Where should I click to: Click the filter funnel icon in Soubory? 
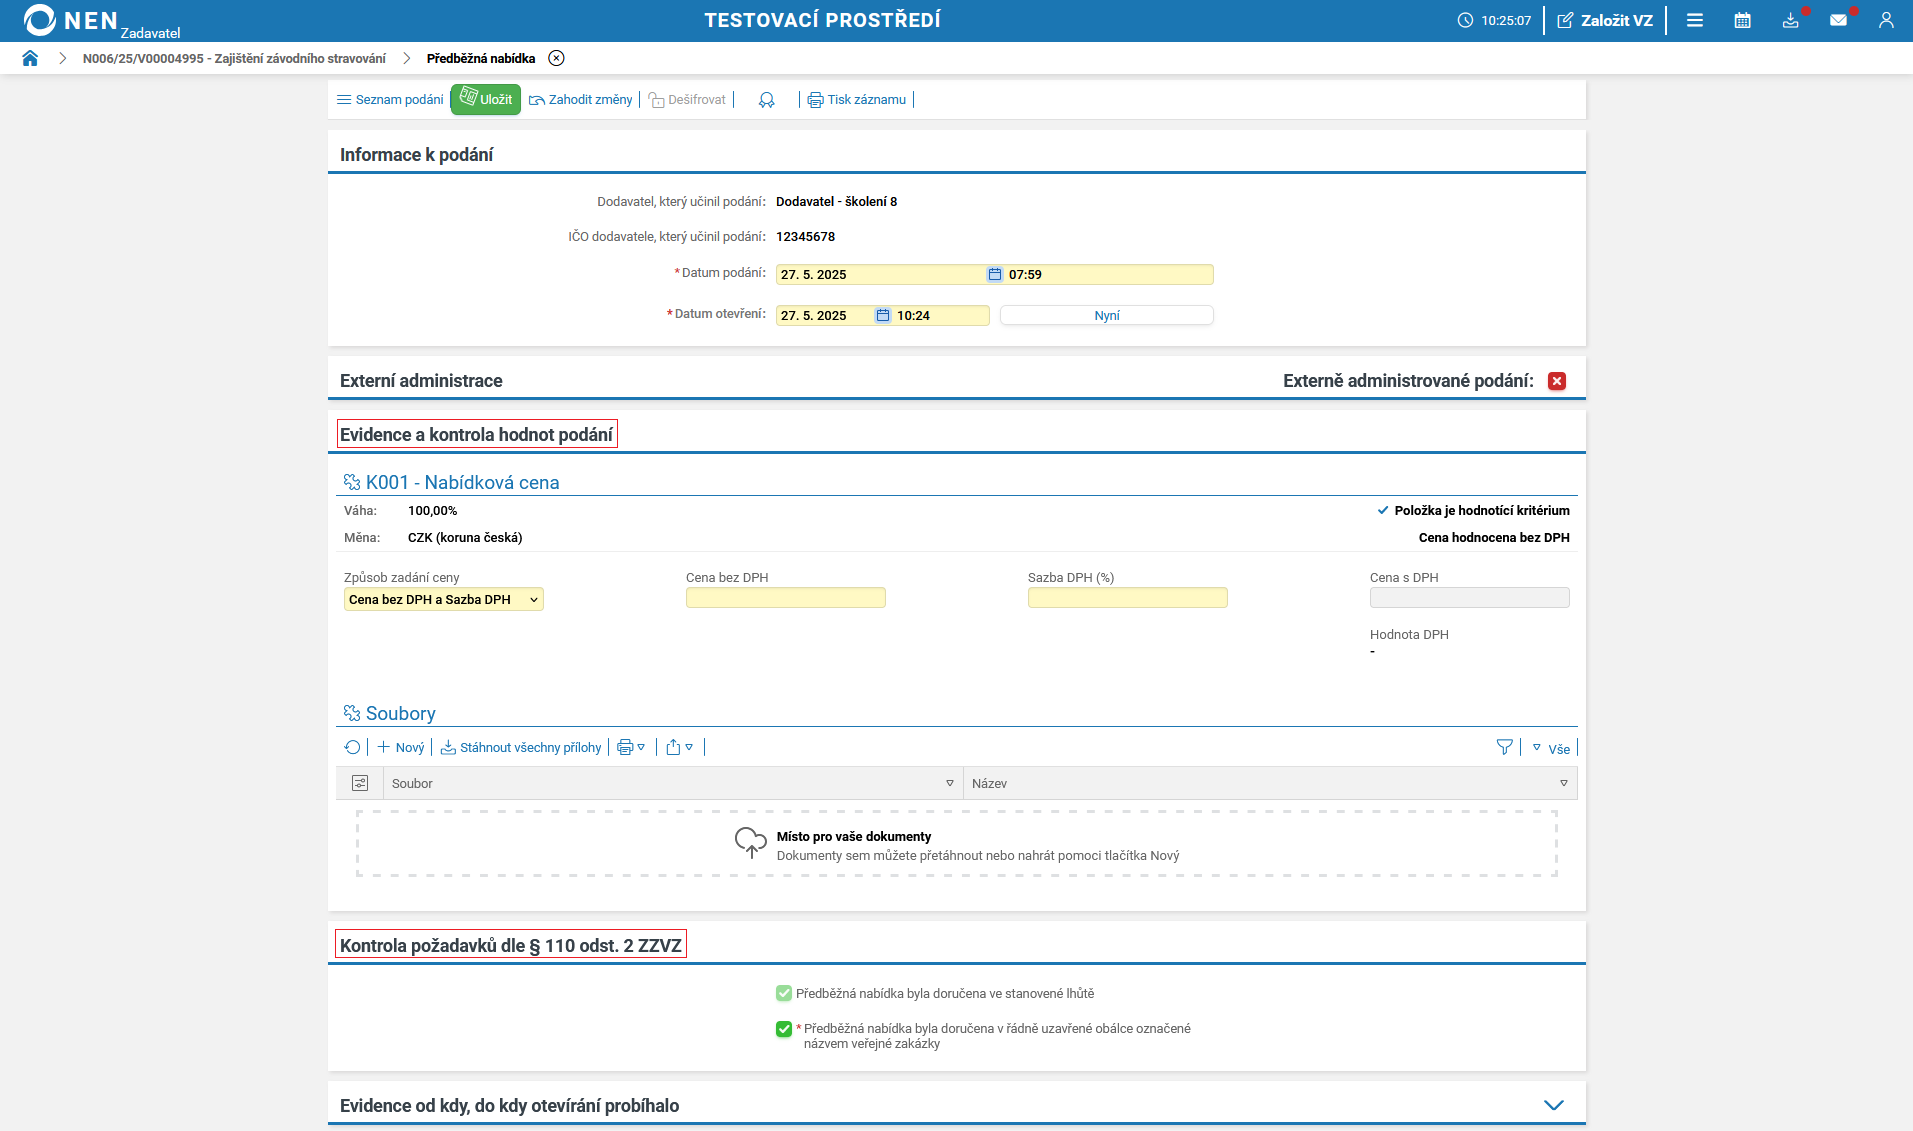[1504, 747]
